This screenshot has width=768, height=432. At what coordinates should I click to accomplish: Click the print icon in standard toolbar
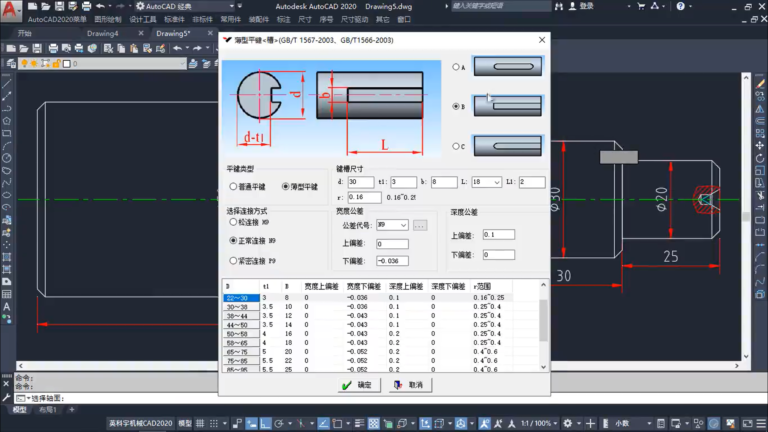pyautogui.click(x=53, y=48)
